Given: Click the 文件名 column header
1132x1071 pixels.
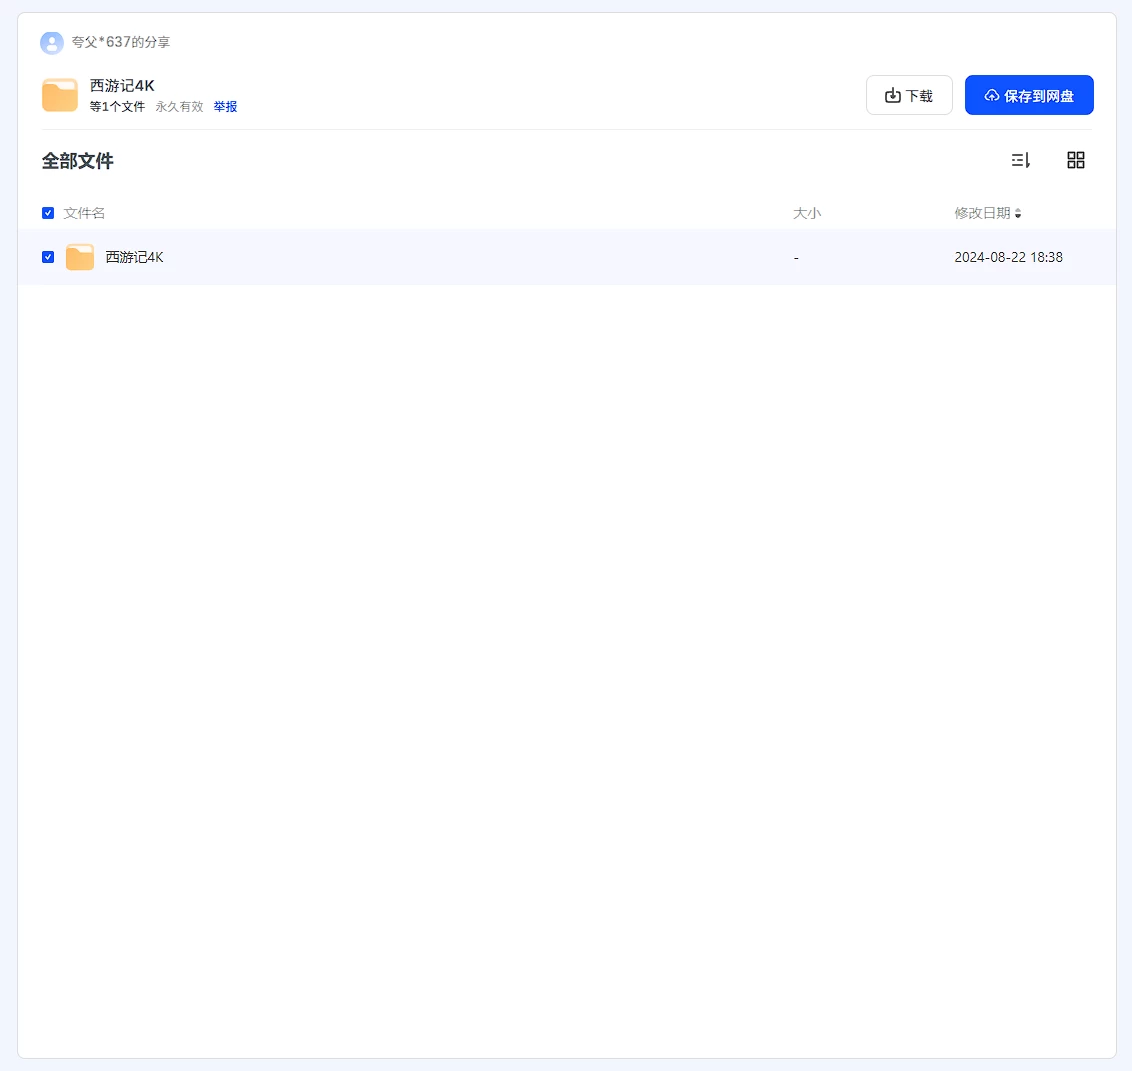Looking at the screenshot, I should click(x=84, y=213).
